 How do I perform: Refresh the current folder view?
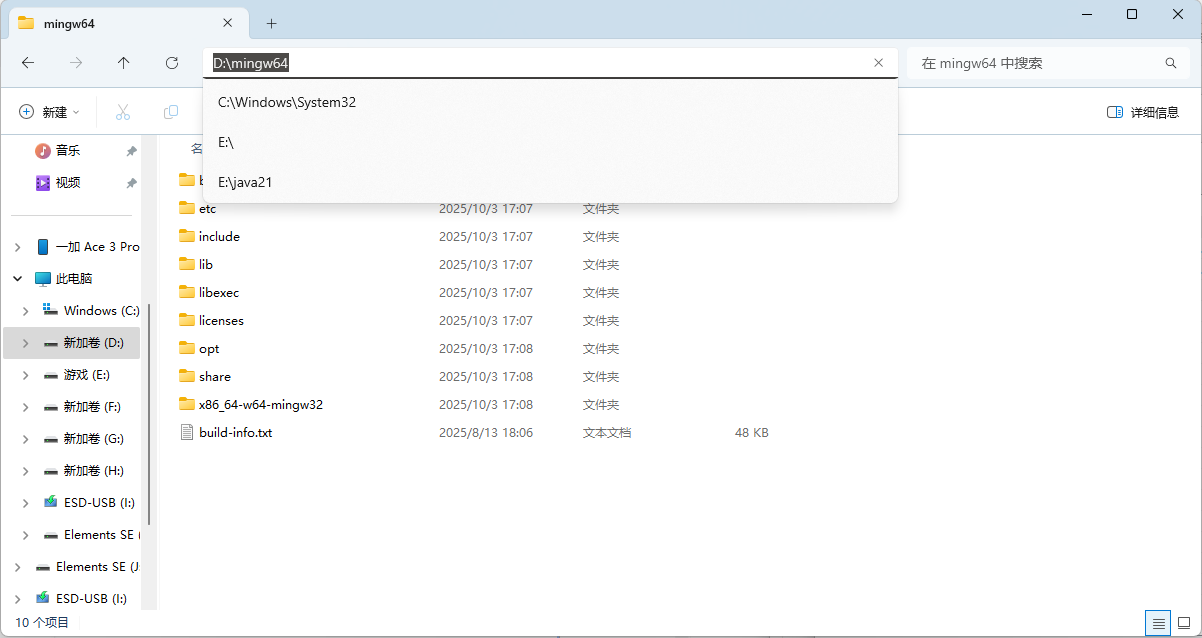[172, 63]
